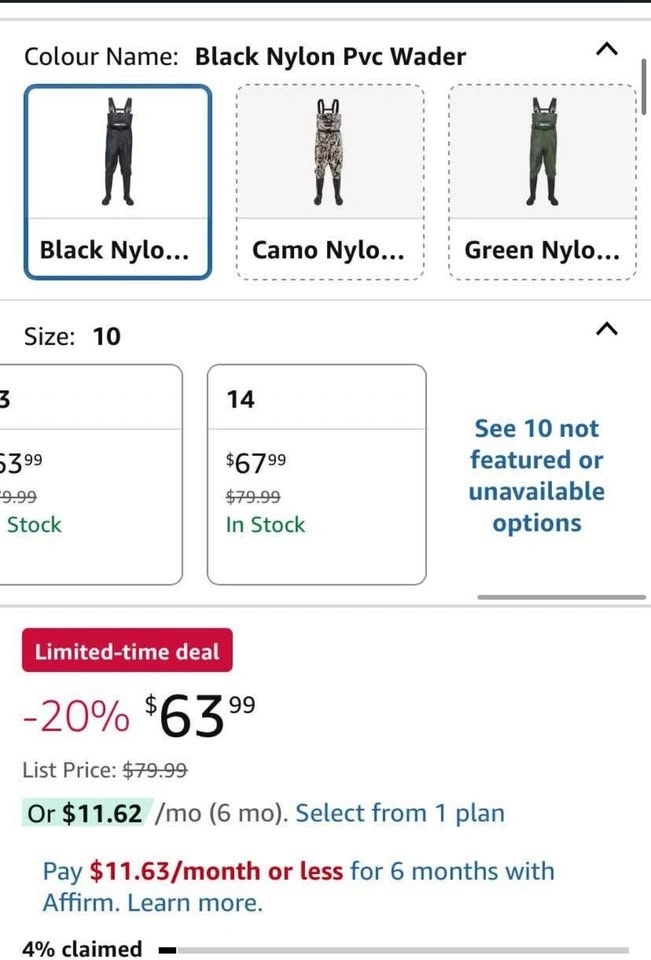Collapse the Size section chevron
651x960 pixels.
[607, 329]
